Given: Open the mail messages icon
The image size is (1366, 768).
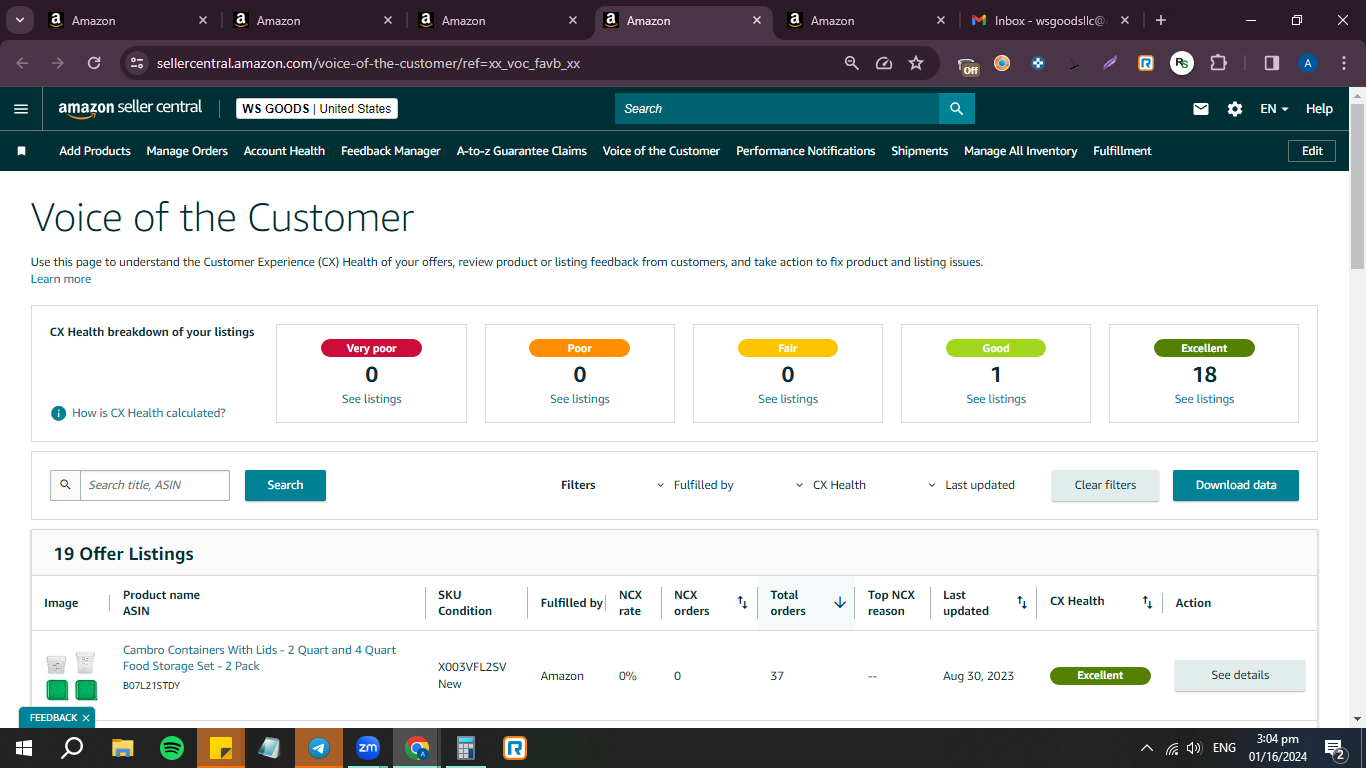Looking at the screenshot, I should click(x=1201, y=109).
